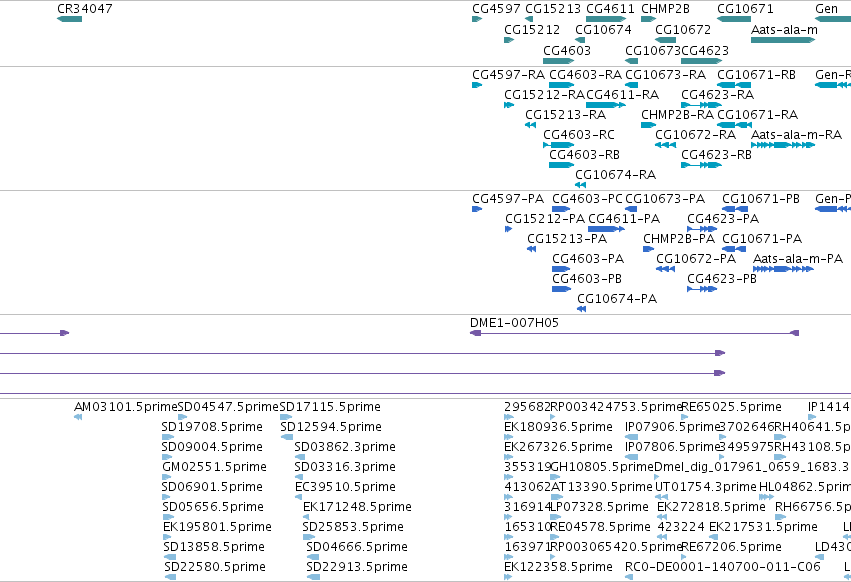The width and height of the screenshot is (851, 582).
Task: Click protein CG10671-PA
Action: pyautogui.click(x=734, y=249)
